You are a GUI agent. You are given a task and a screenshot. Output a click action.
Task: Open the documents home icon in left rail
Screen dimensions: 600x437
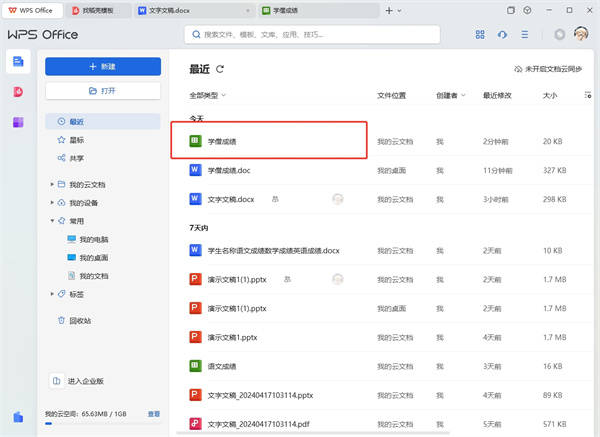[x=18, y=61]
